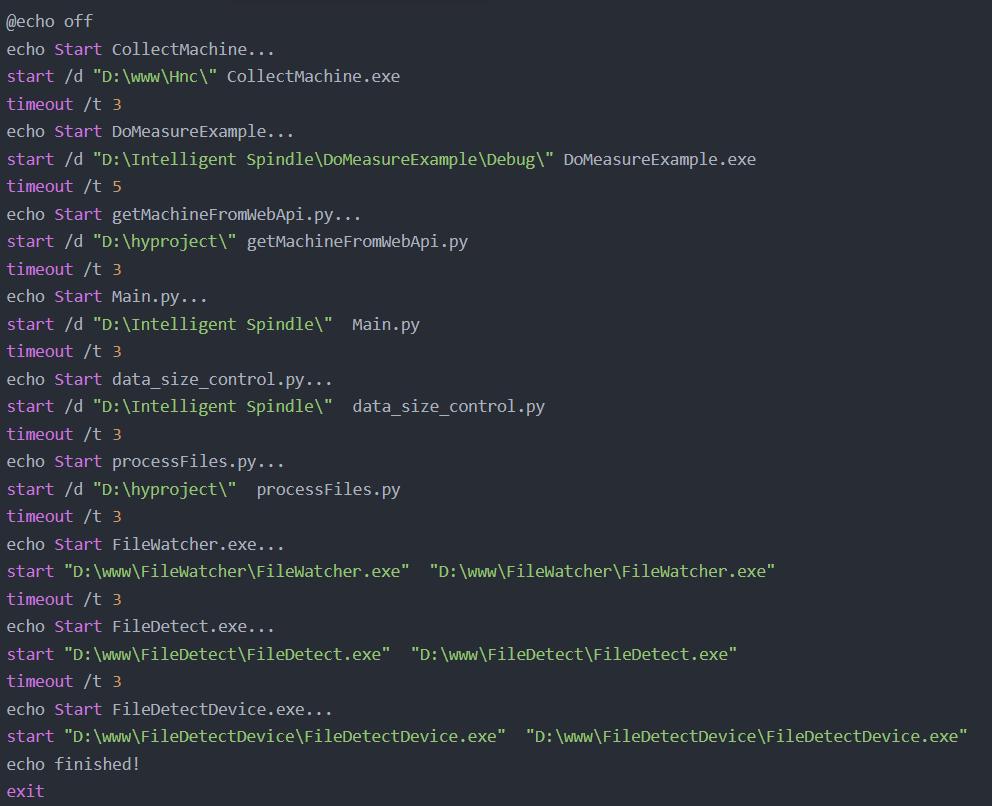Screen dimensions: 992x806
Task: Click 'DoMeasureExample.exe' at line end
Action: point(659,159)
